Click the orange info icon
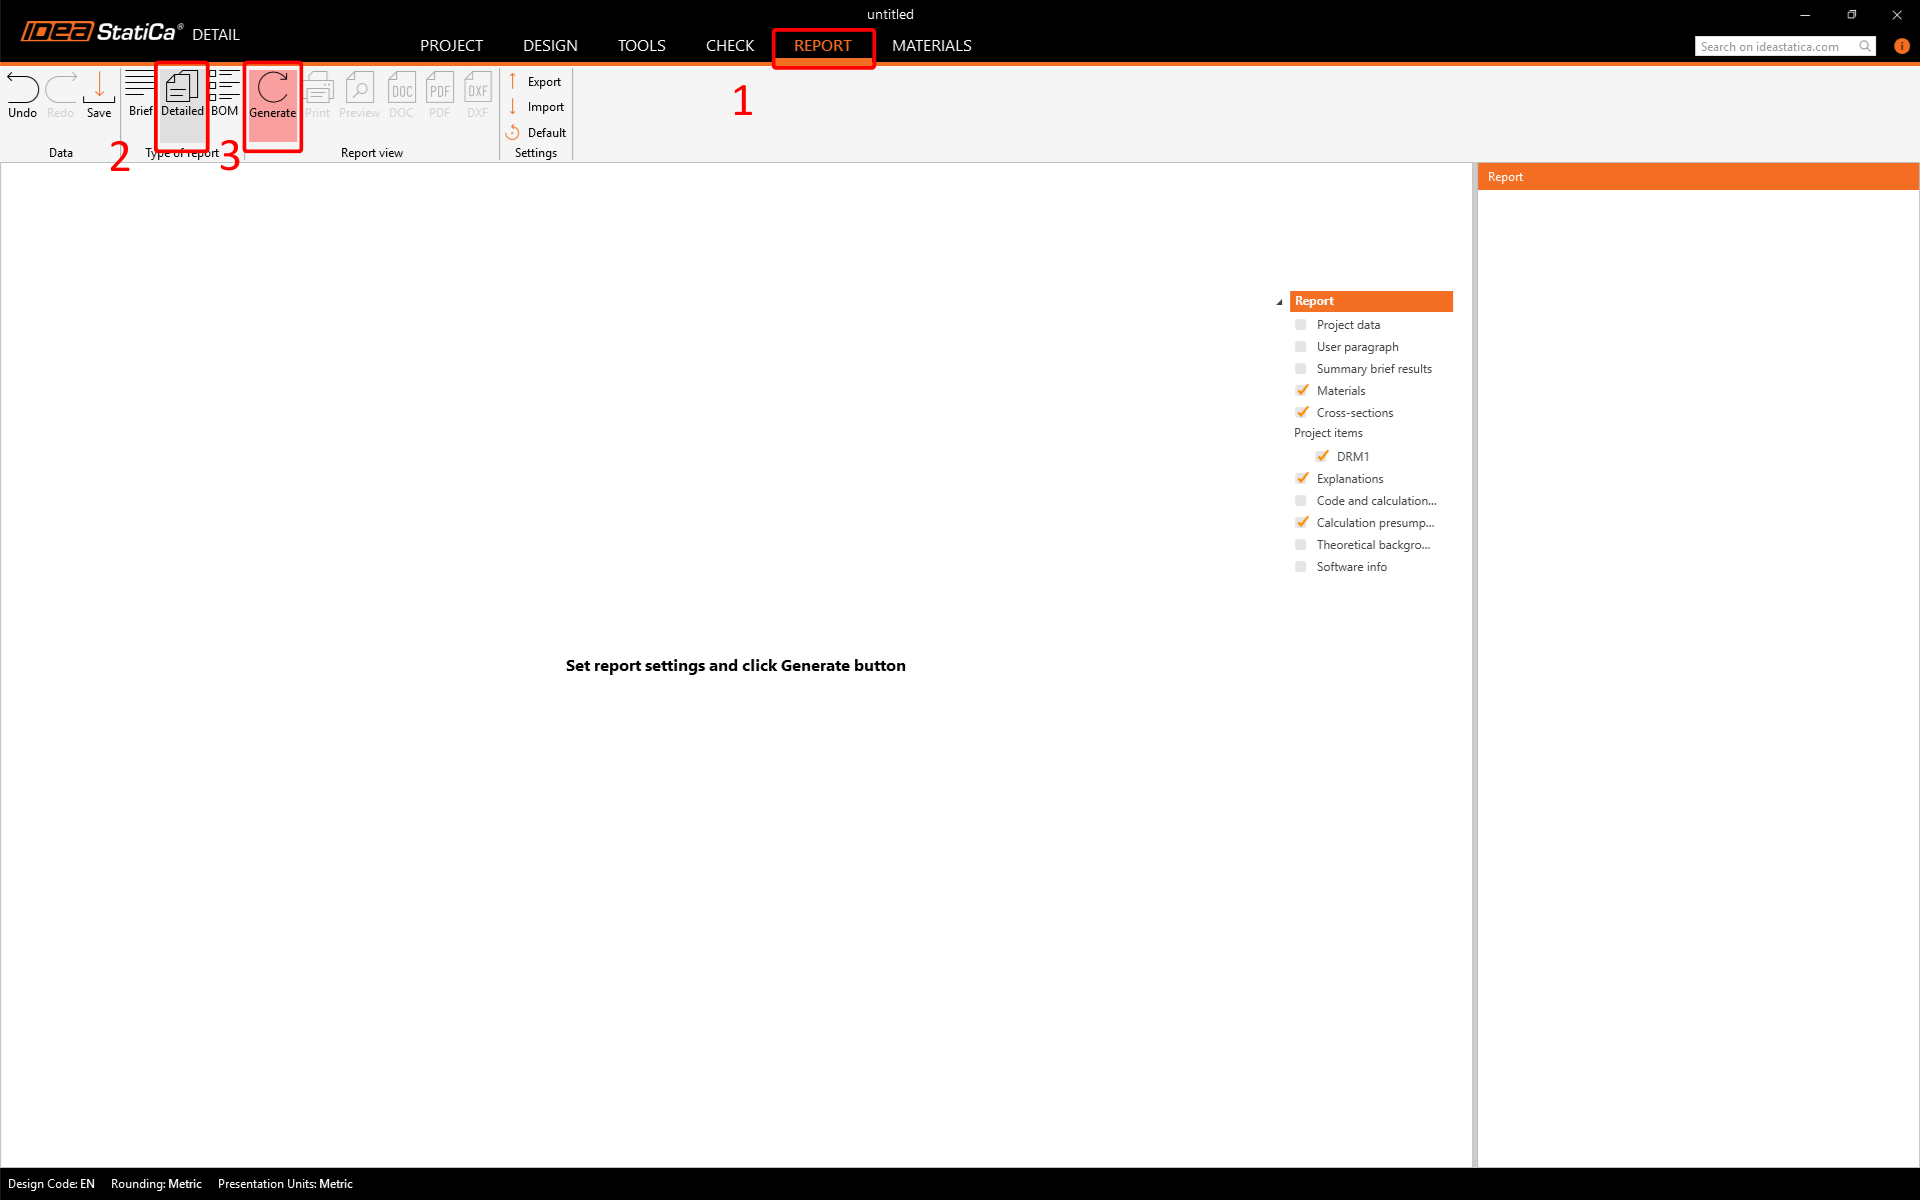This screenshot has height=1200, width=1920. coord(1901,46)
